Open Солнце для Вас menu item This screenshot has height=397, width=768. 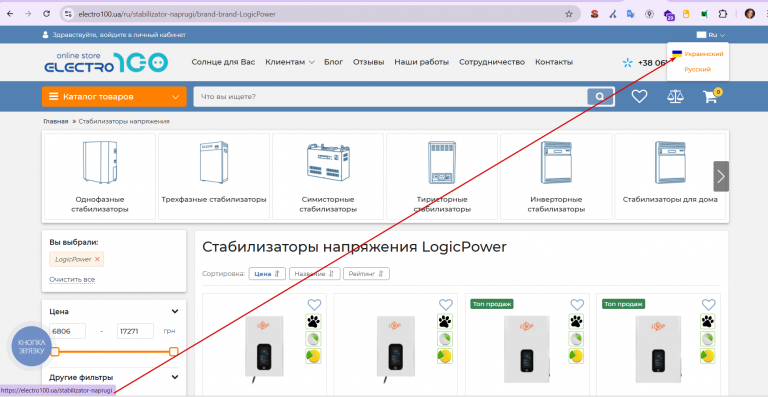click(x=223, y=62)
